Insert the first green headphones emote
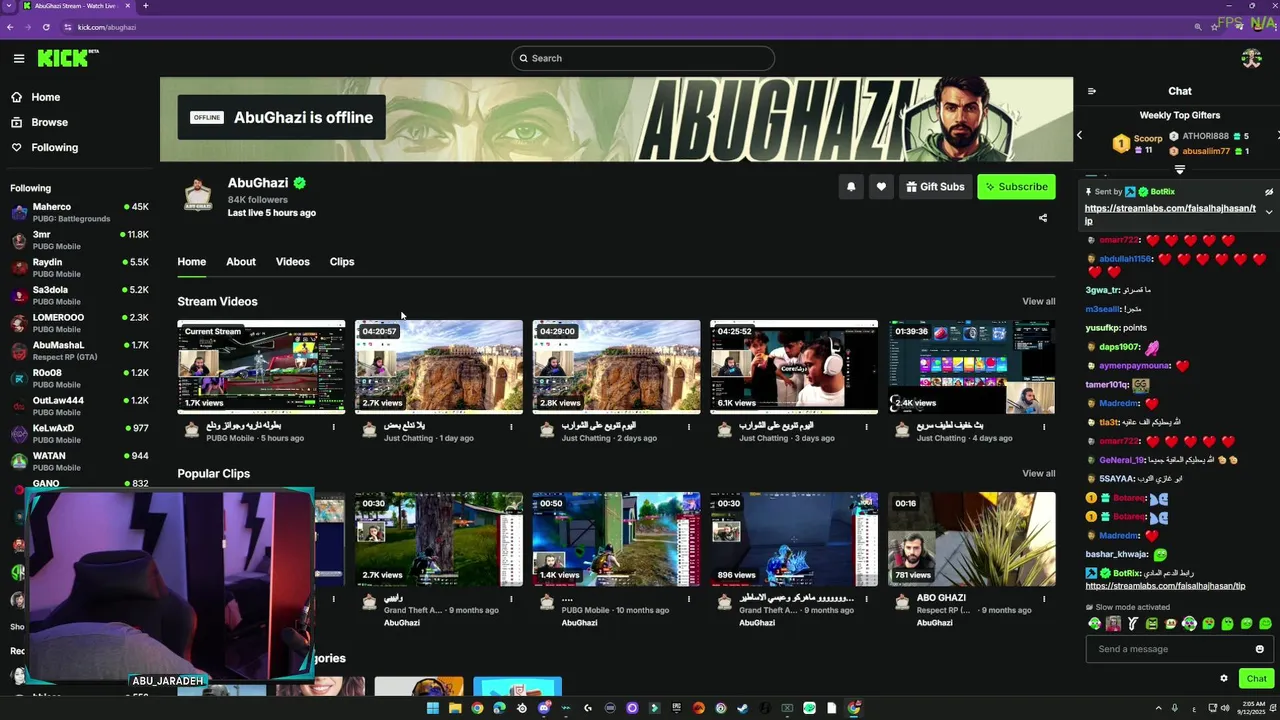This screenshot has height=720, width=1280. (x=1095, y=624)
